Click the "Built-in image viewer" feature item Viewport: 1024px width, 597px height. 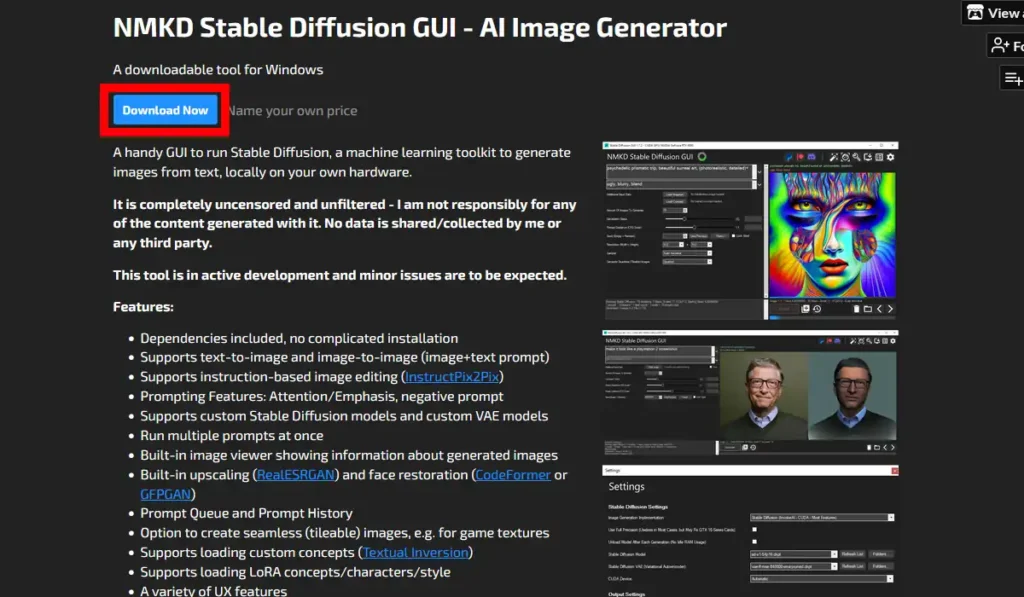349,455
